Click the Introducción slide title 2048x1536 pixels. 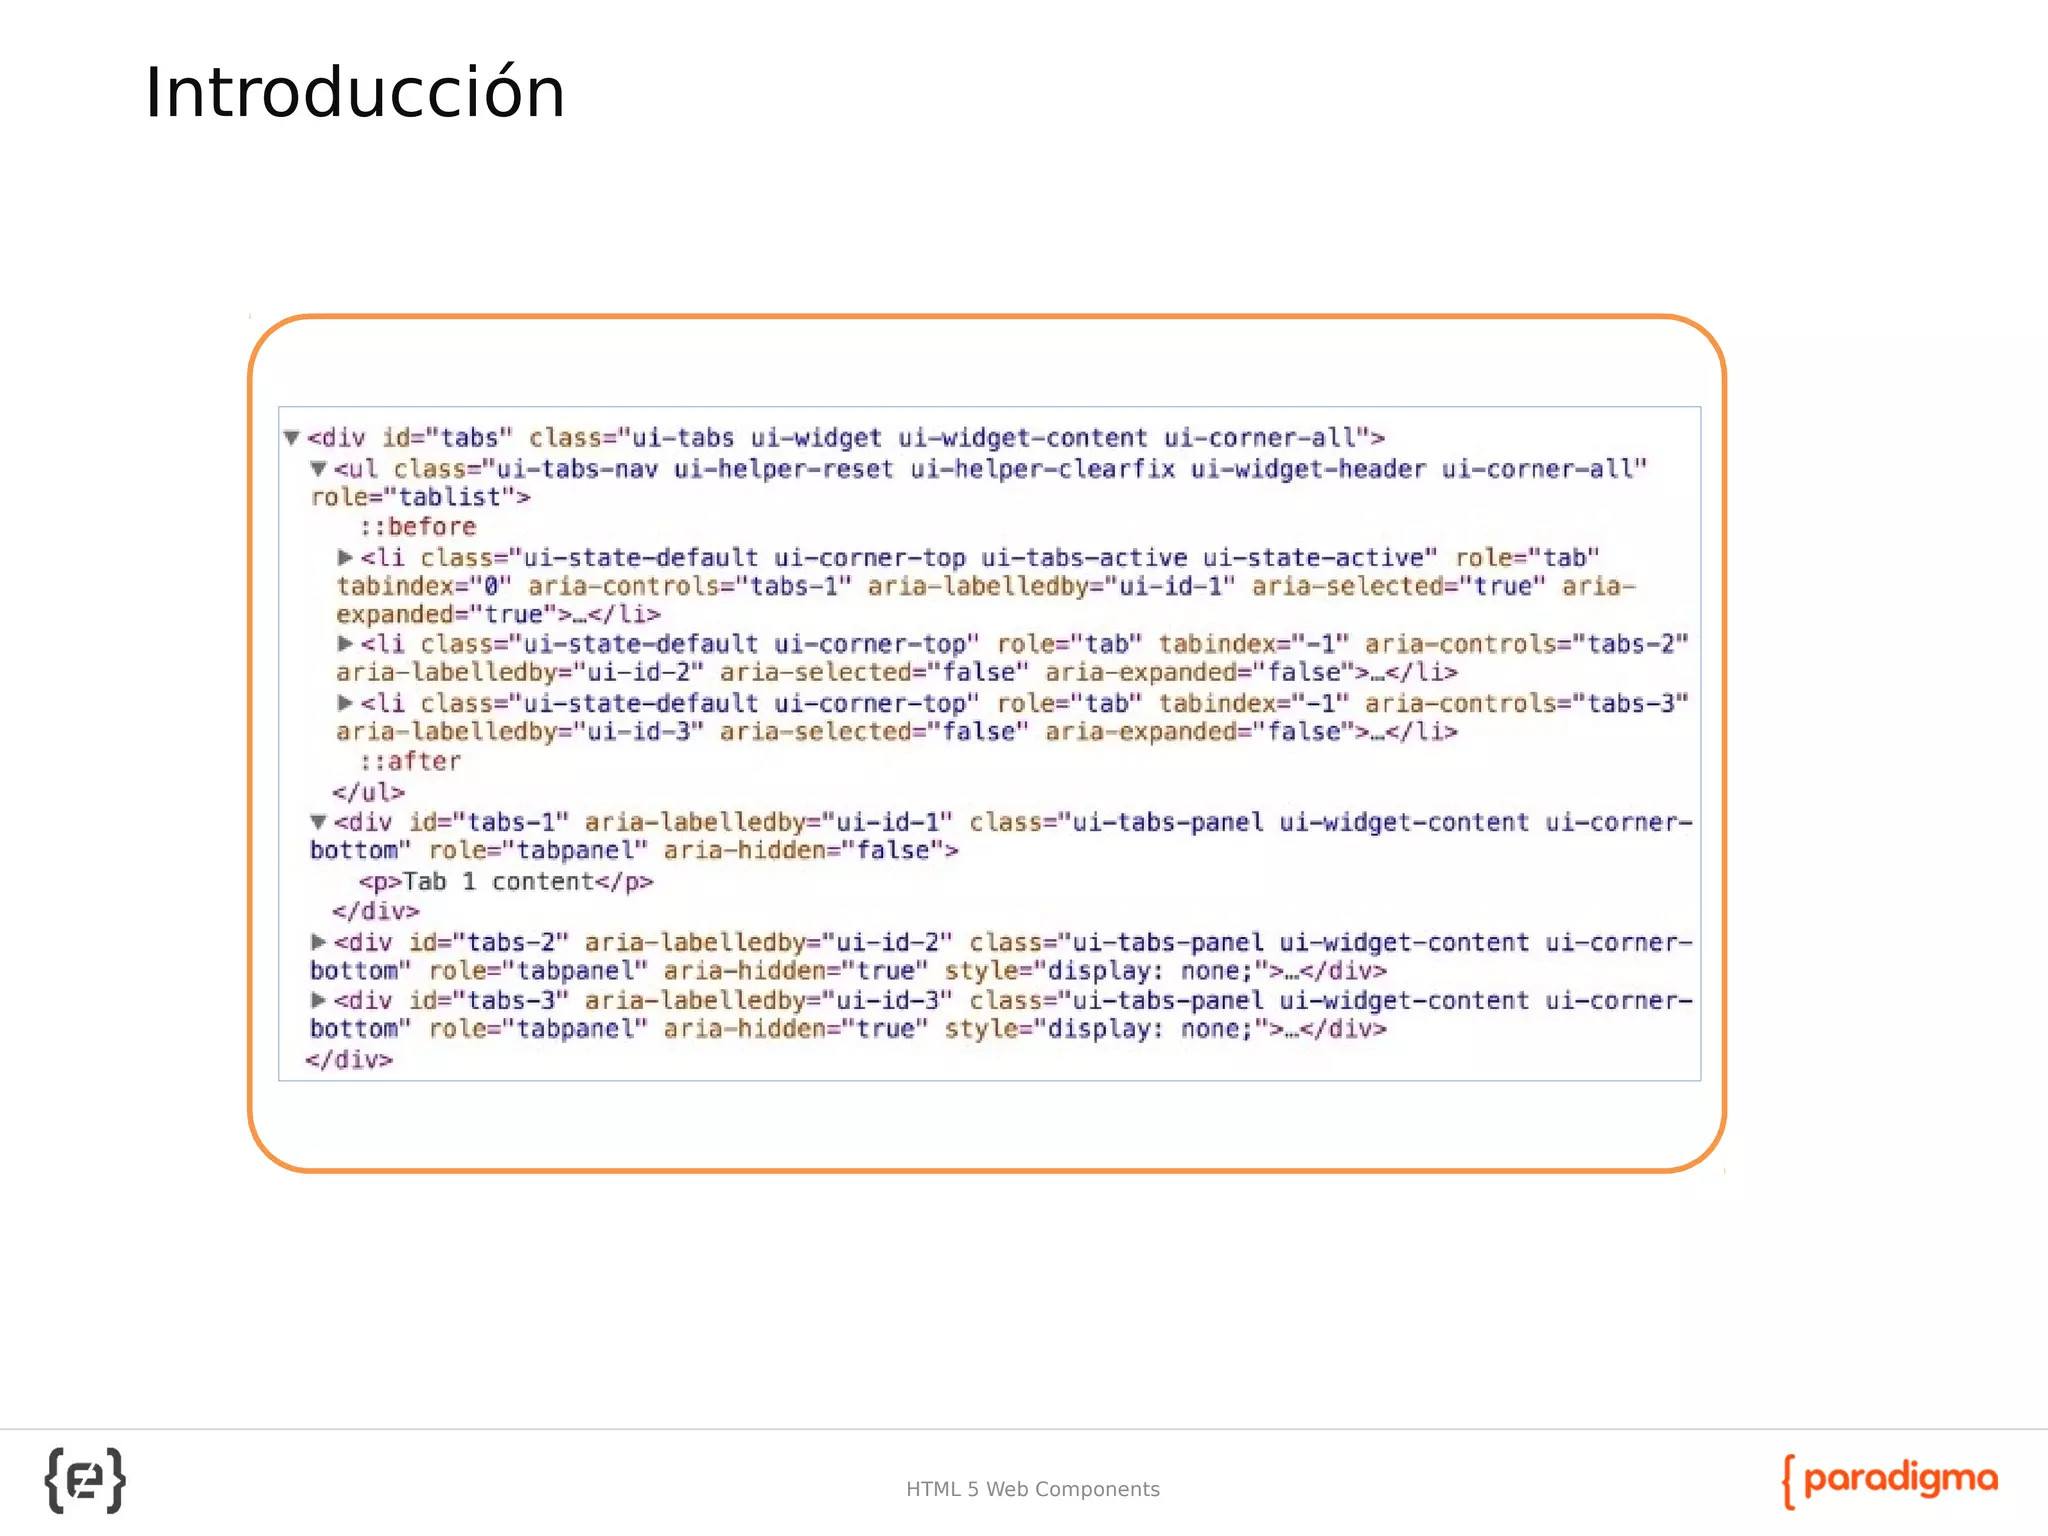(355, 92)
